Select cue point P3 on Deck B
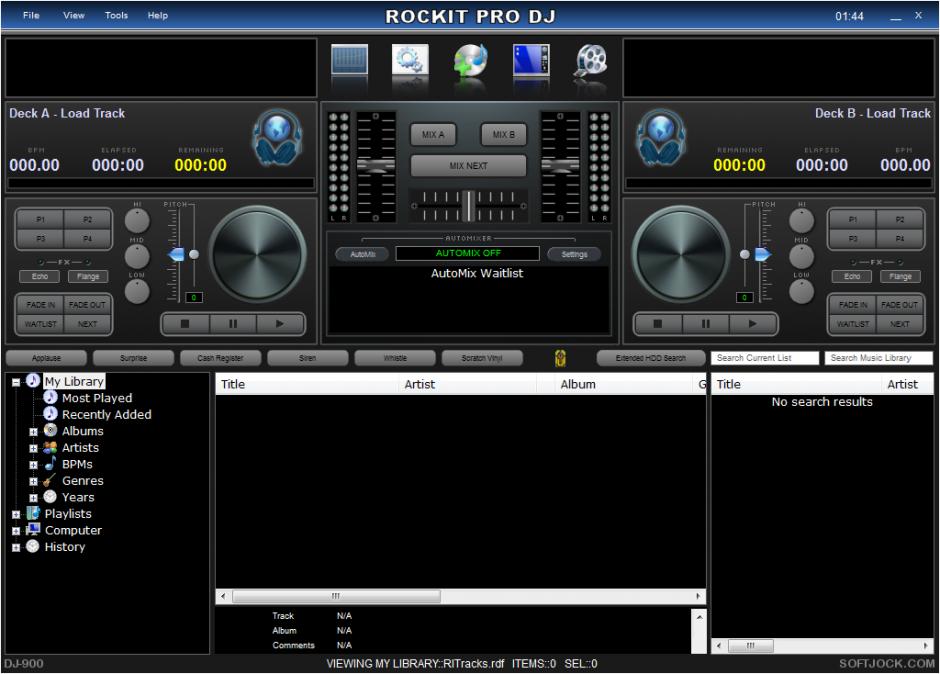The width and height of the screenshot is (940, 674). pos(852,238)
